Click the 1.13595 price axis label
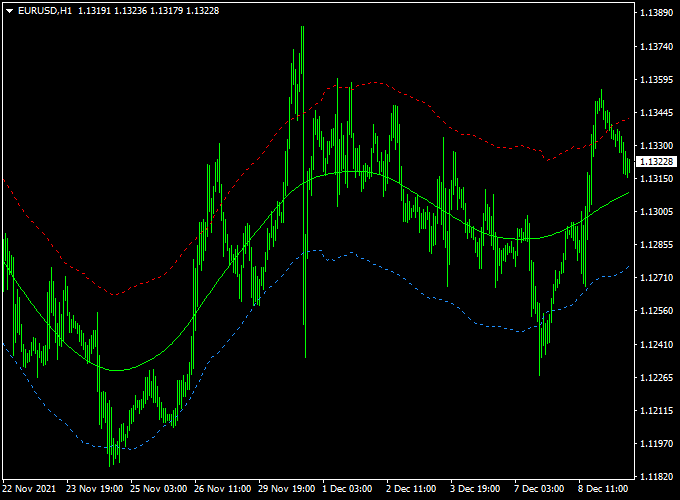This screenshot has width=680, height=500. [x=657, y=80]
